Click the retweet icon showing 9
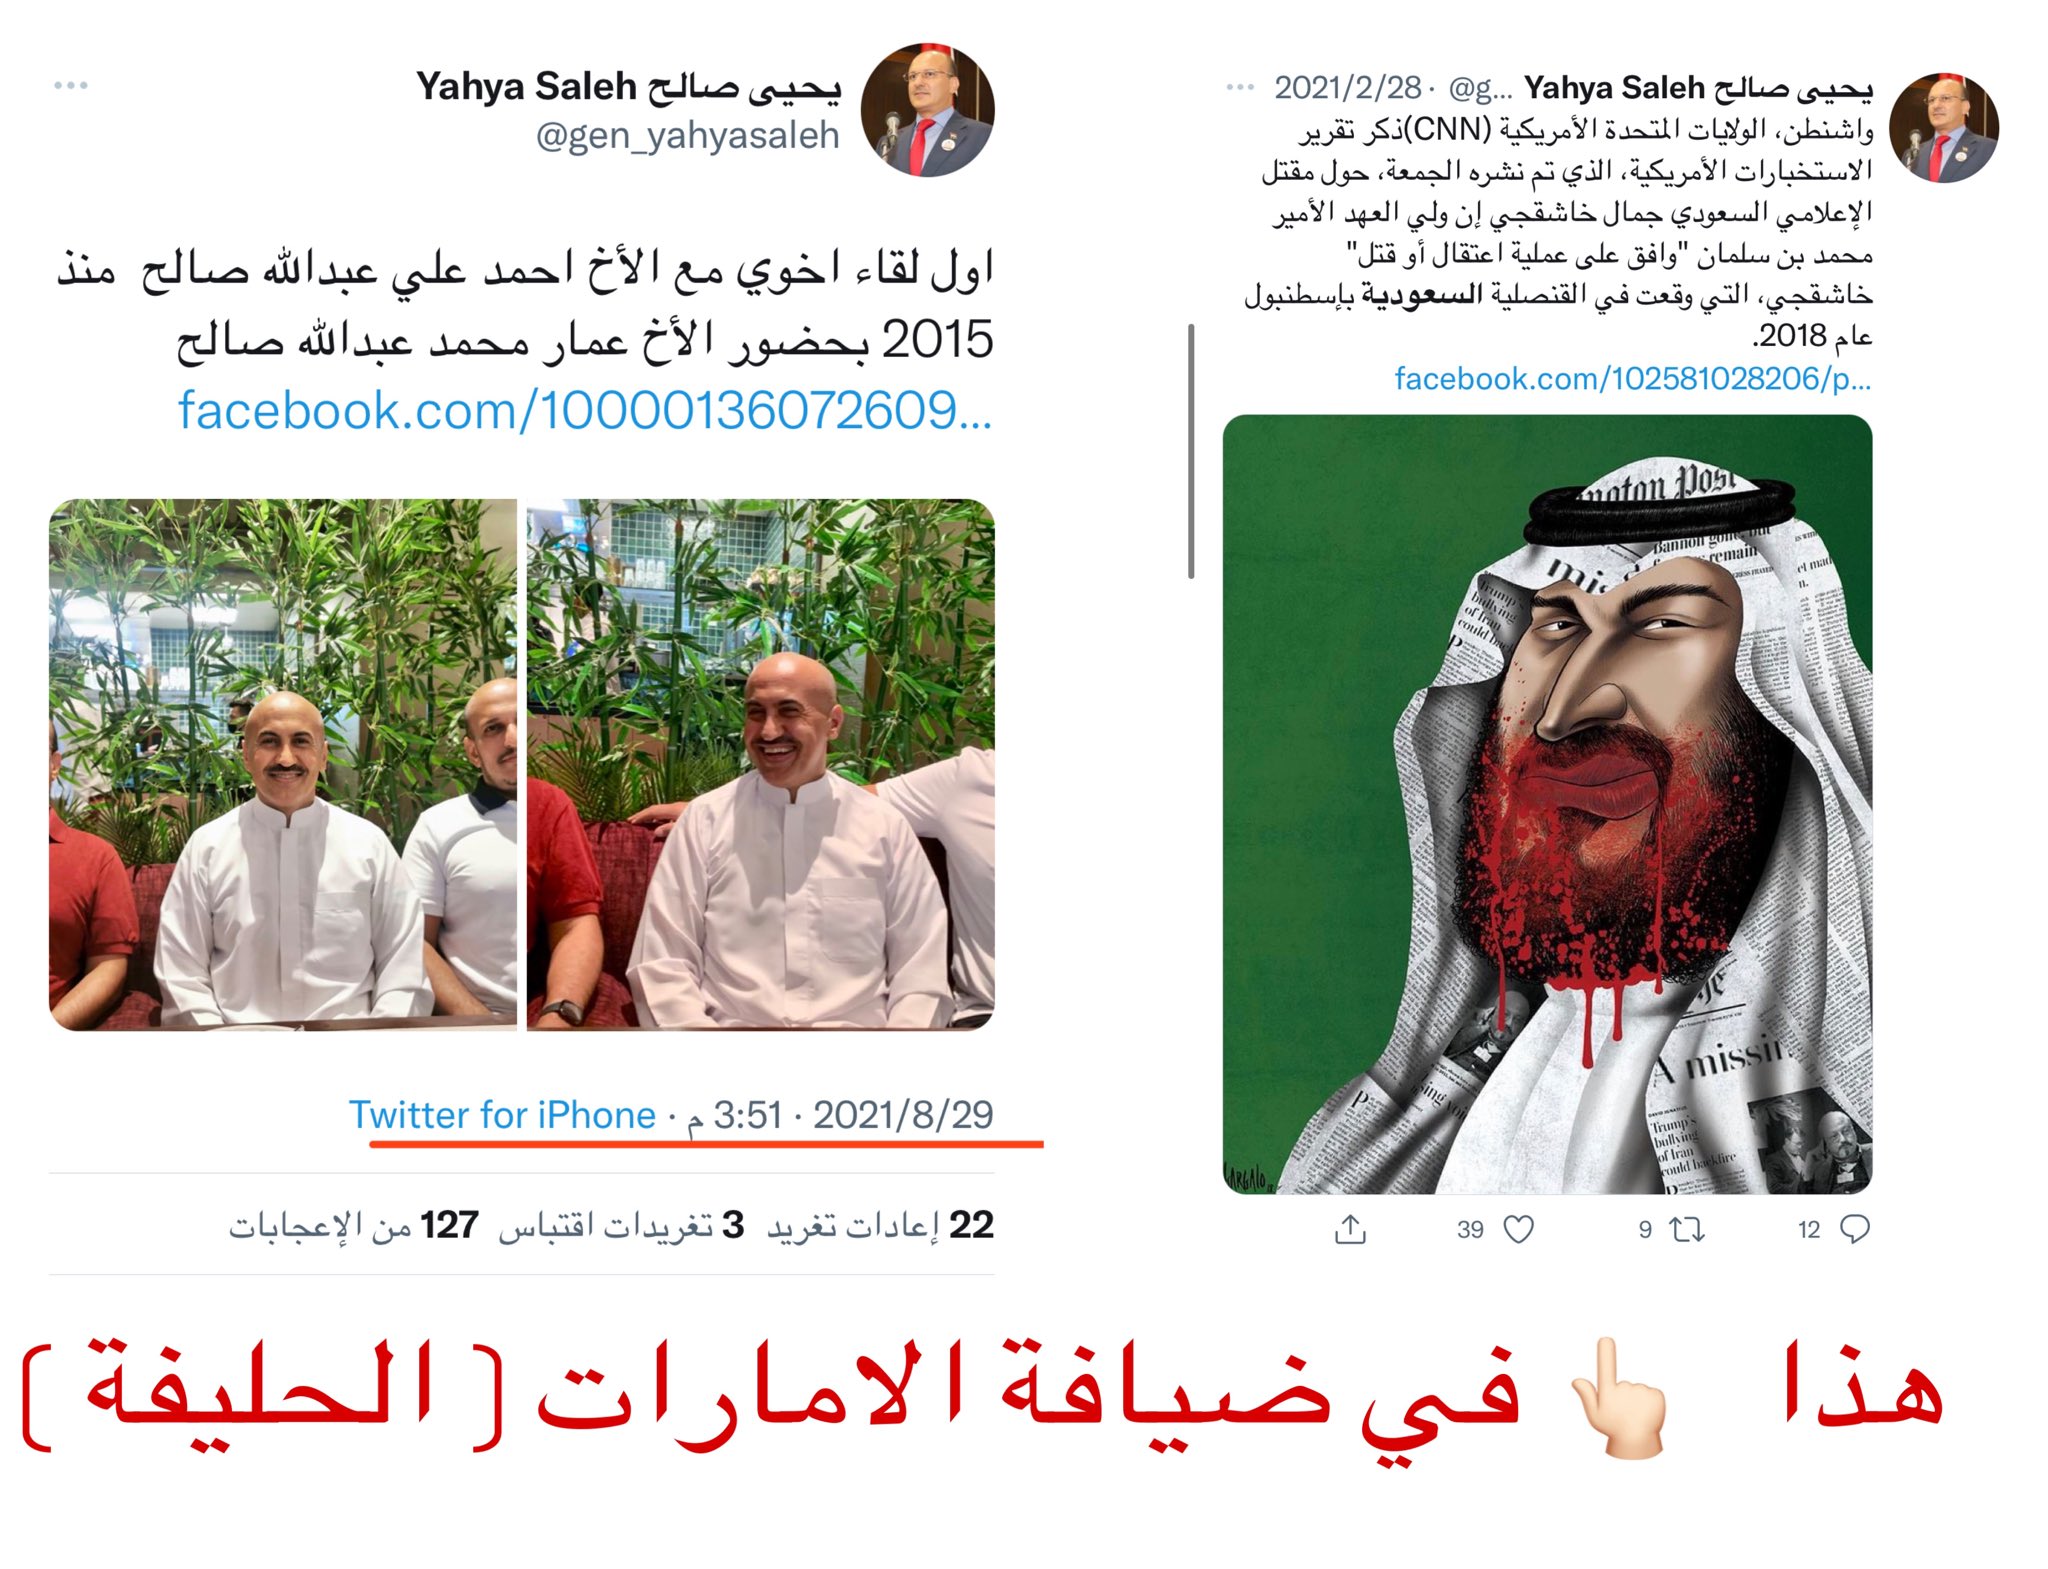The image size is (2048, 1569). tap(1688, 1229)
